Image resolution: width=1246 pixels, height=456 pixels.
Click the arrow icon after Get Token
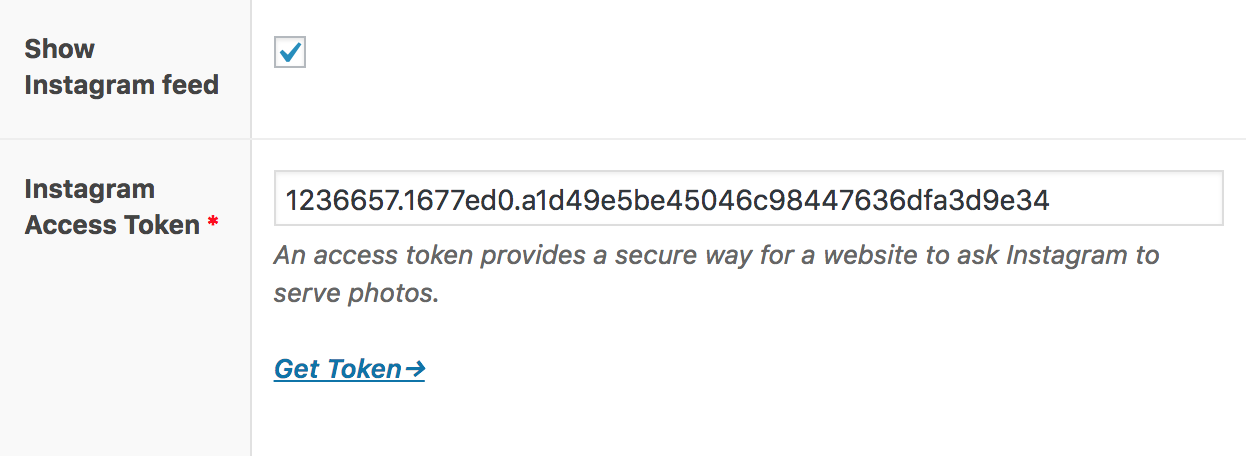[x=415, y=369]
